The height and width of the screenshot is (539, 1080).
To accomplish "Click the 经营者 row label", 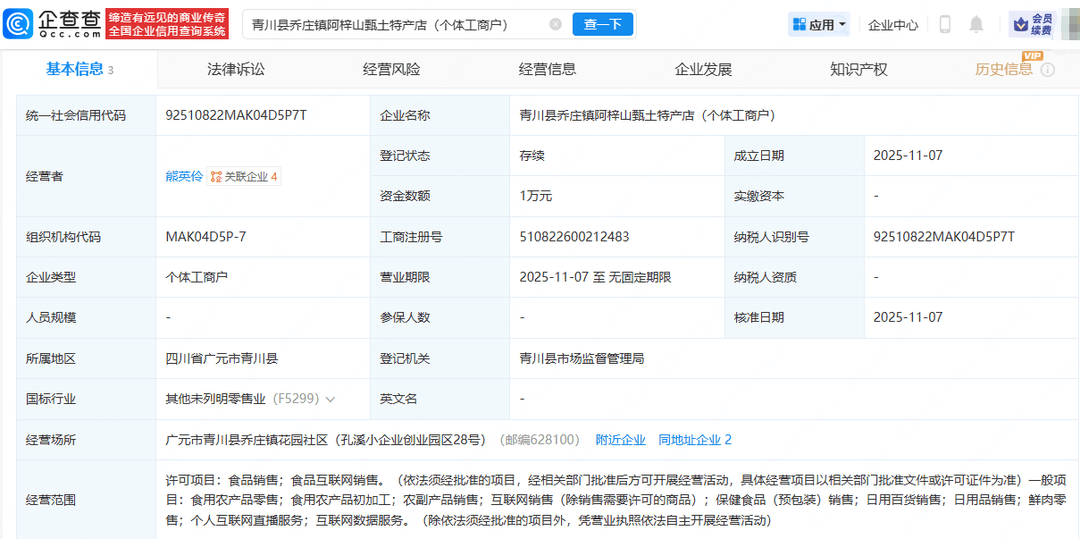I will click(x=44, y=176).
